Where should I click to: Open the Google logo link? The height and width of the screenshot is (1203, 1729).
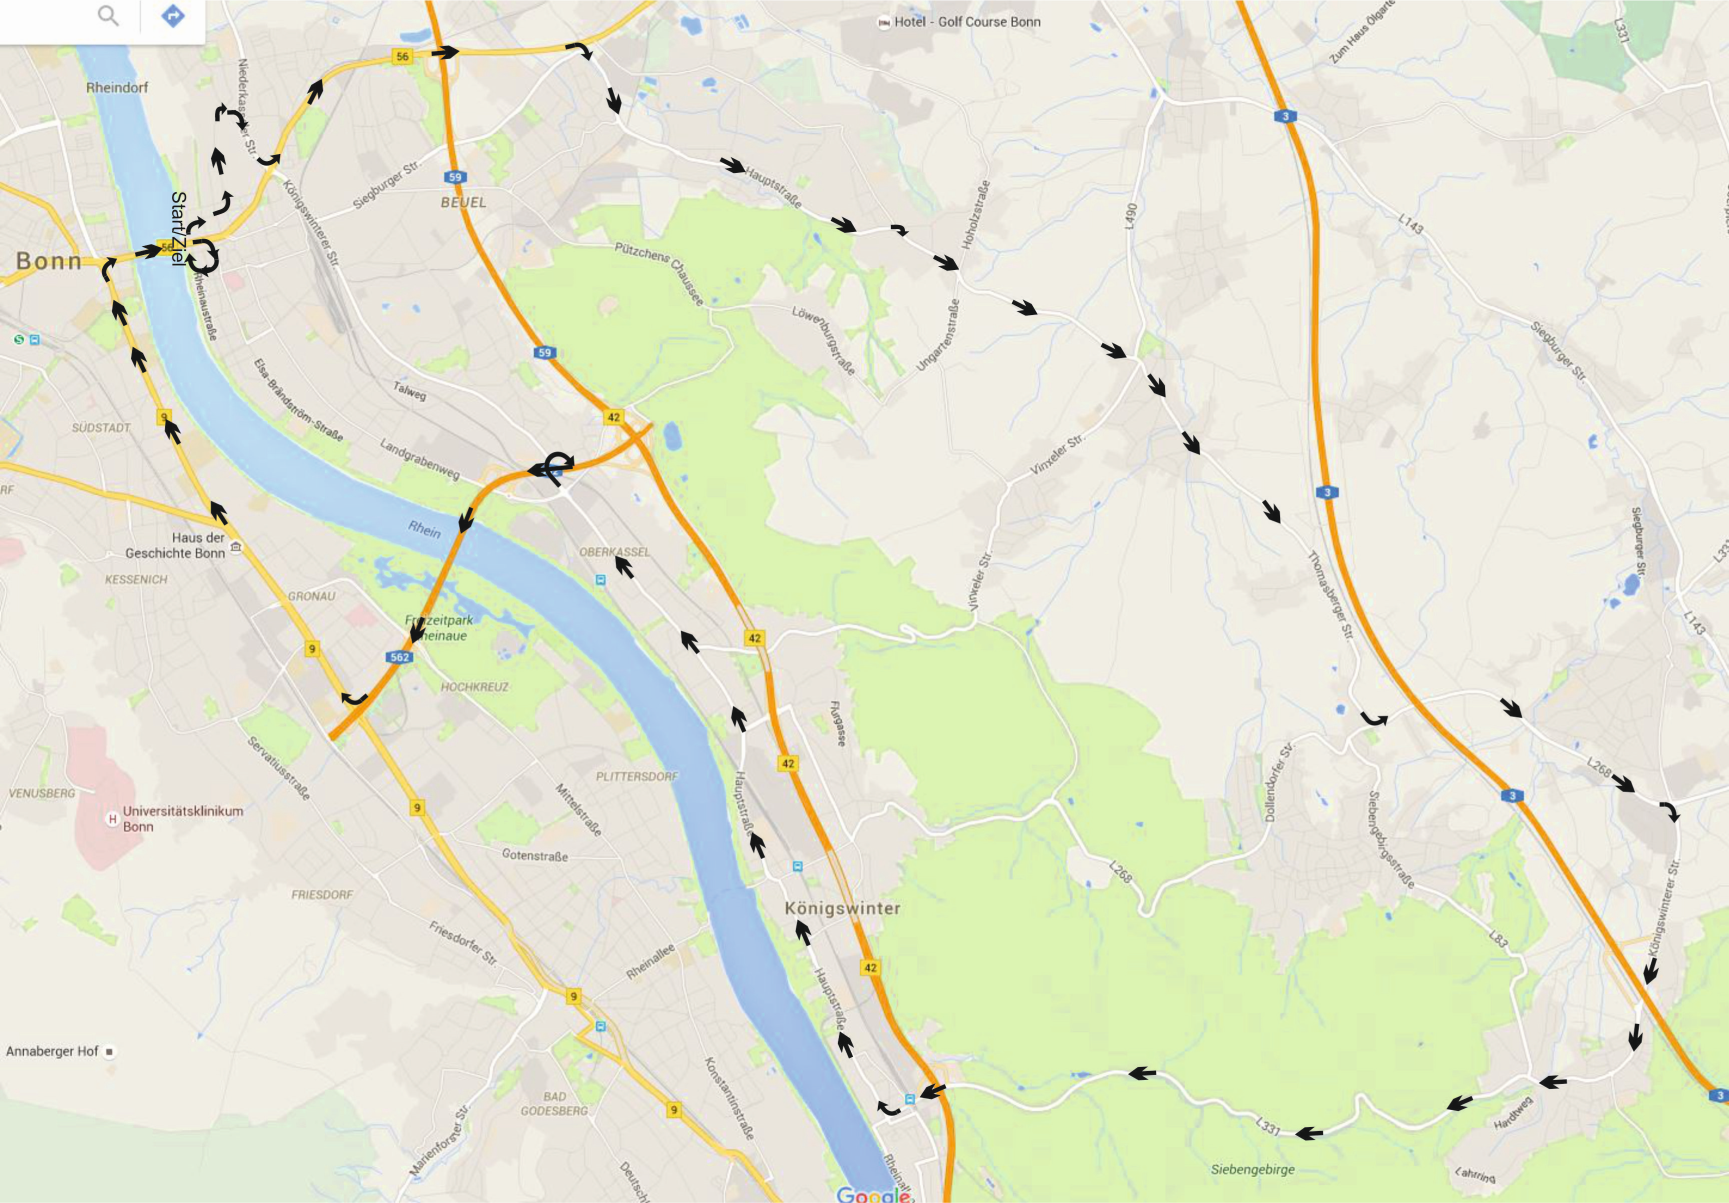pos(873,1194)
